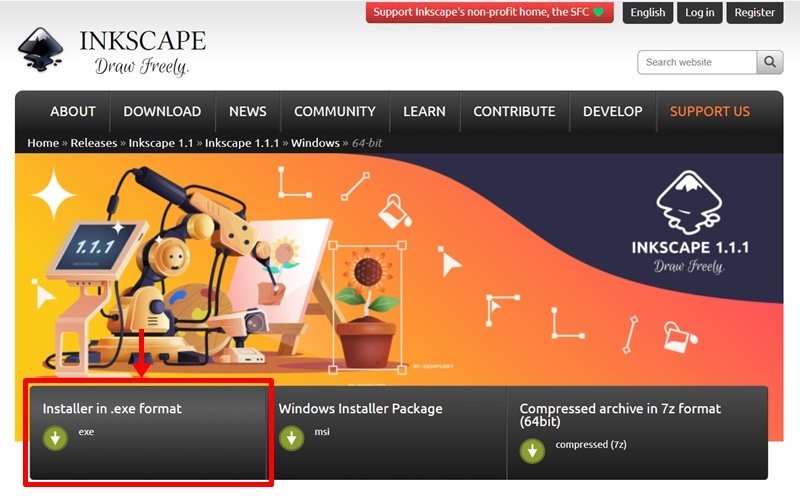Open the COMMUNITY menu
The width and height of the screenshot is (800, 497).
[335, 111]
